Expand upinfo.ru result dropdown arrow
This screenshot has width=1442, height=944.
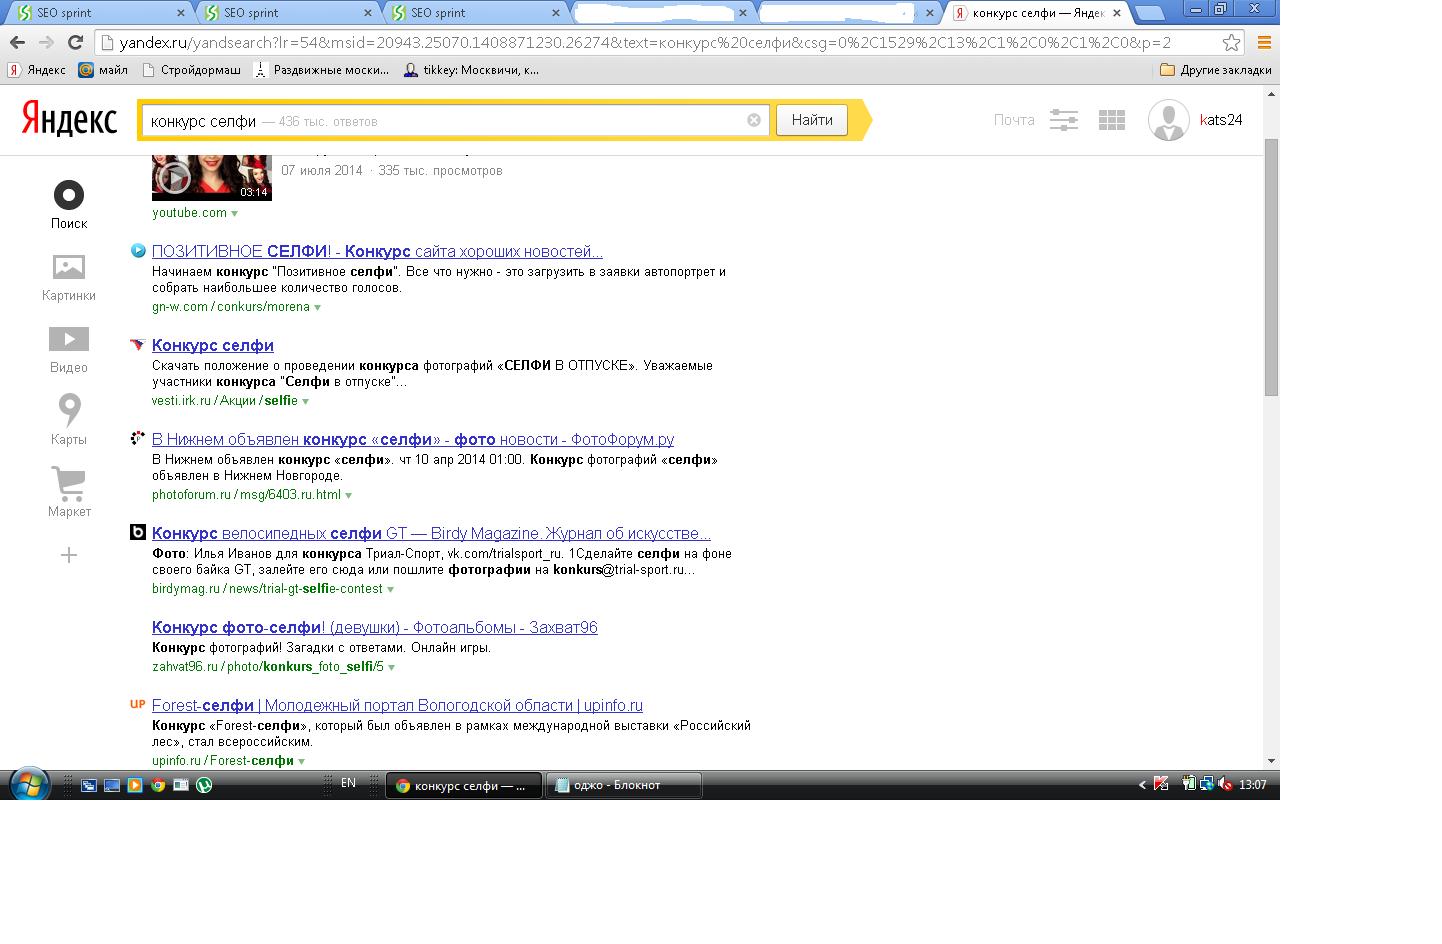point(302,761)
